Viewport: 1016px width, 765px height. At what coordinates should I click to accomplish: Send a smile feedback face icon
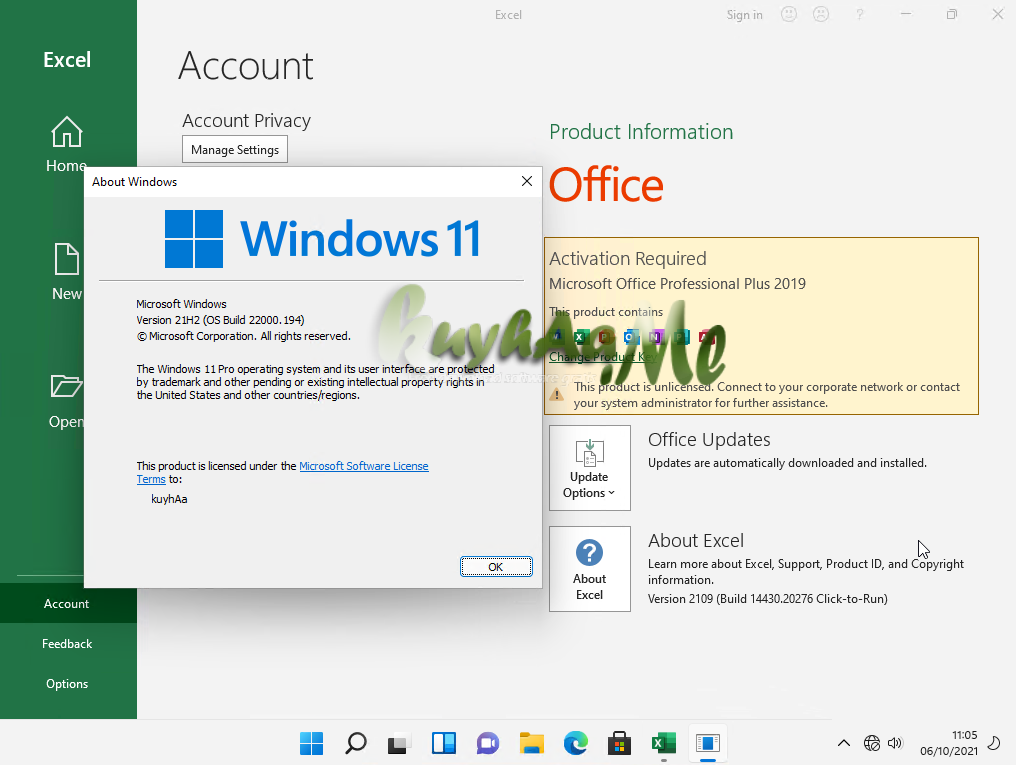(789, 14)
